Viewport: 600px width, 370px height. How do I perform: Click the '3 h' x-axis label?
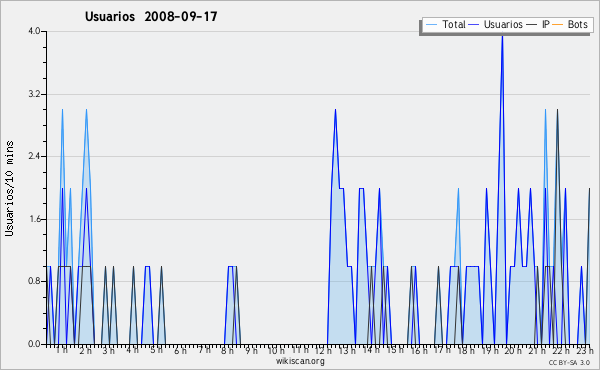108,350
